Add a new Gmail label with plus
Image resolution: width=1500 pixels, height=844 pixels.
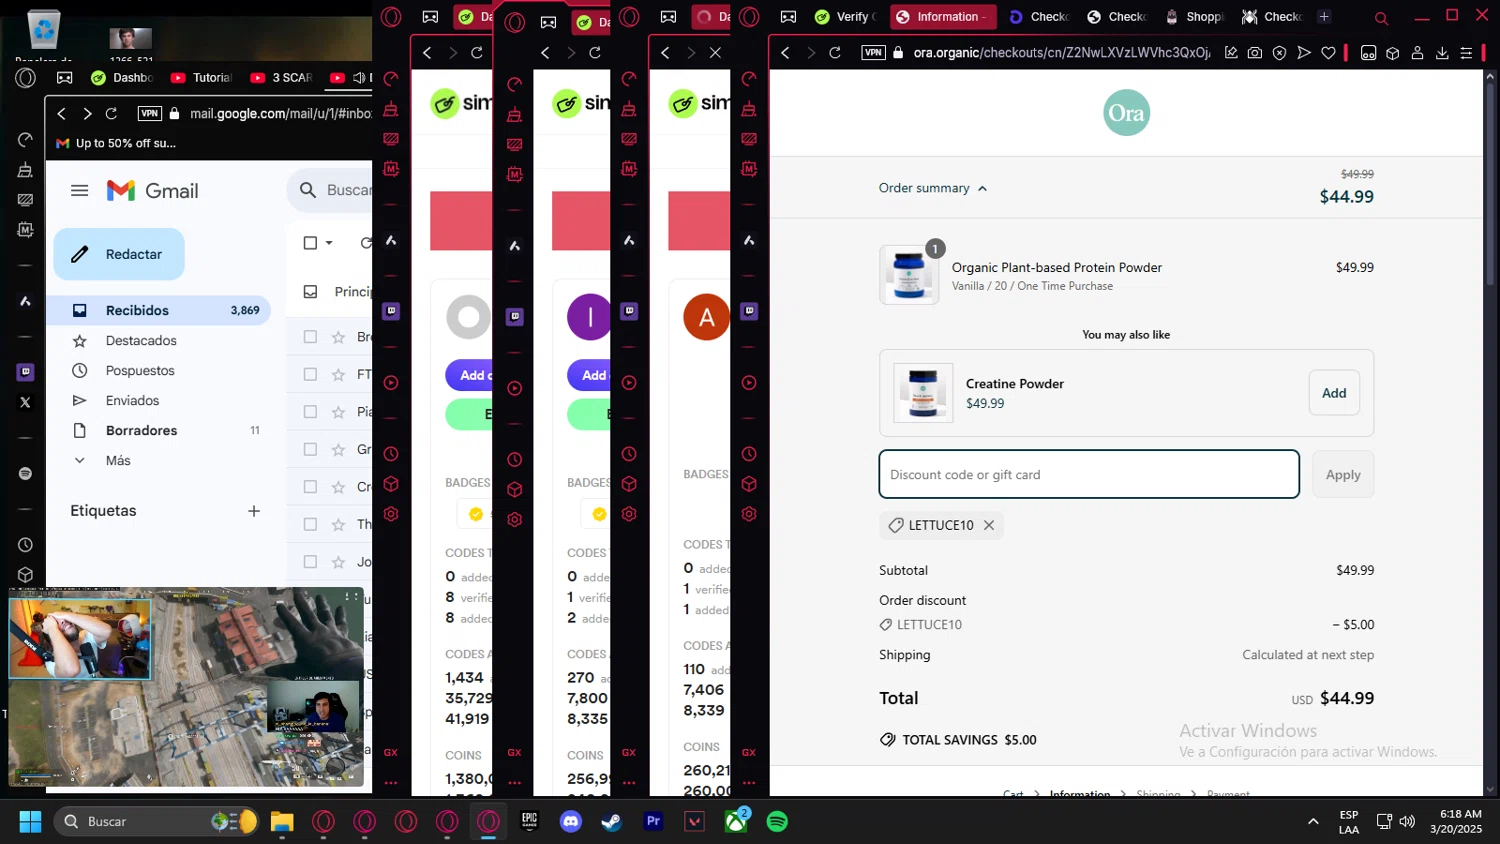coord(254,511)
